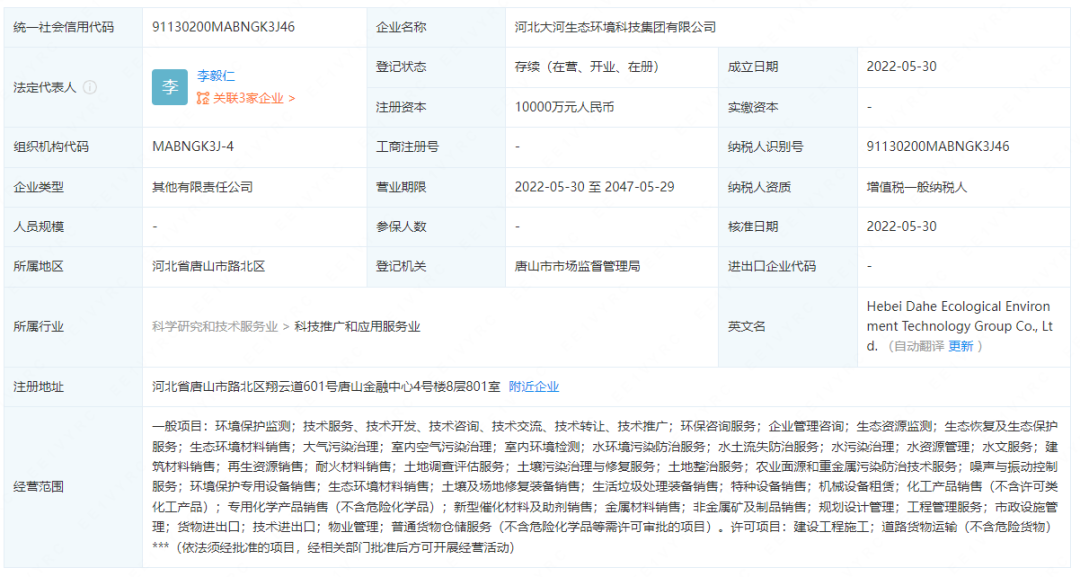
Task: Click the 实缴资本 label
Action: 753,107
